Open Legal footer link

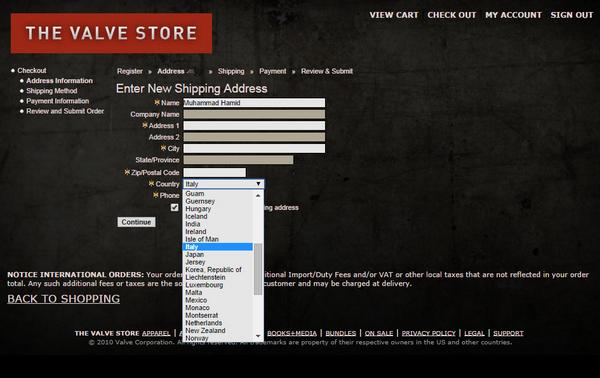(x=474, y=333)
